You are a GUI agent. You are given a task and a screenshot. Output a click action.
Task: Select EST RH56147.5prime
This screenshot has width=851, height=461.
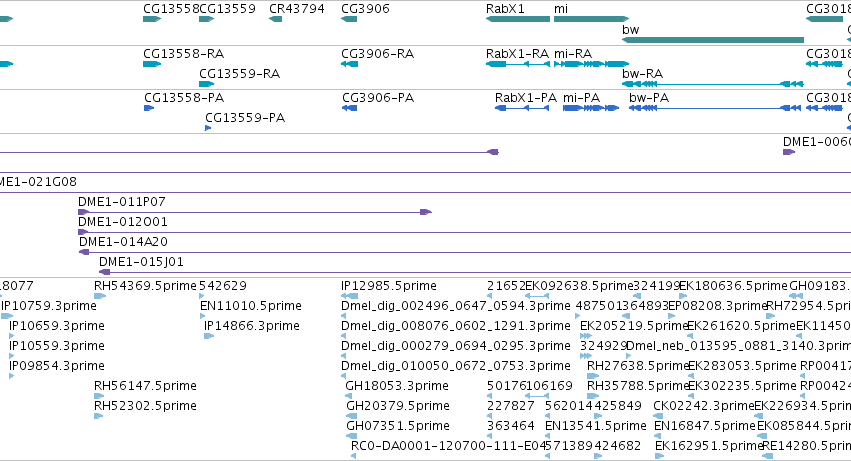tap(99, 396)
